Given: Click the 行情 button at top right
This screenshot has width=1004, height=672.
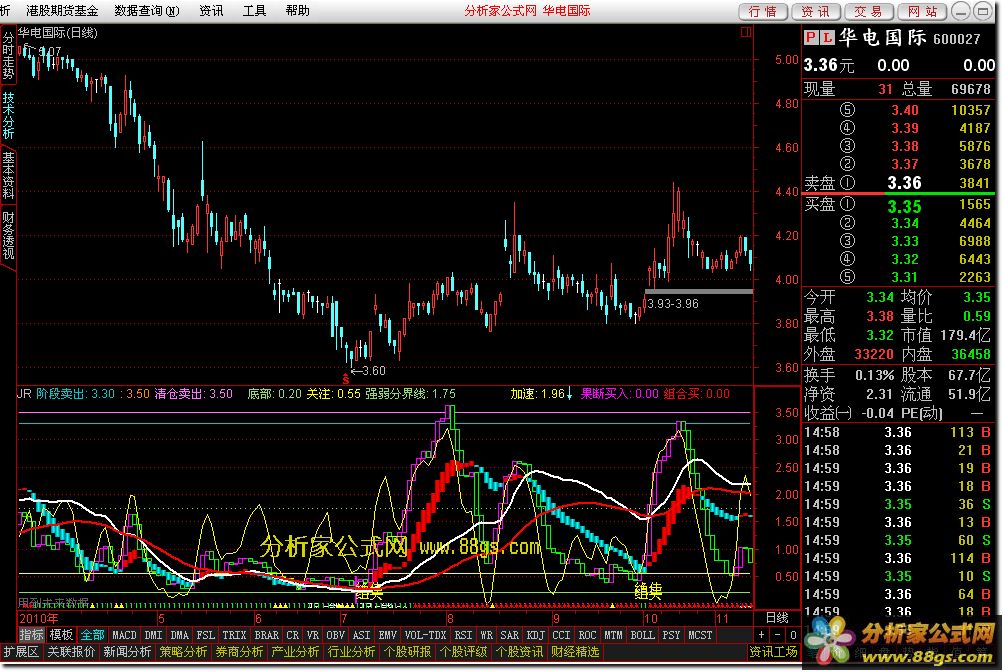Looking at the screenshot, I should pos(763,11).
